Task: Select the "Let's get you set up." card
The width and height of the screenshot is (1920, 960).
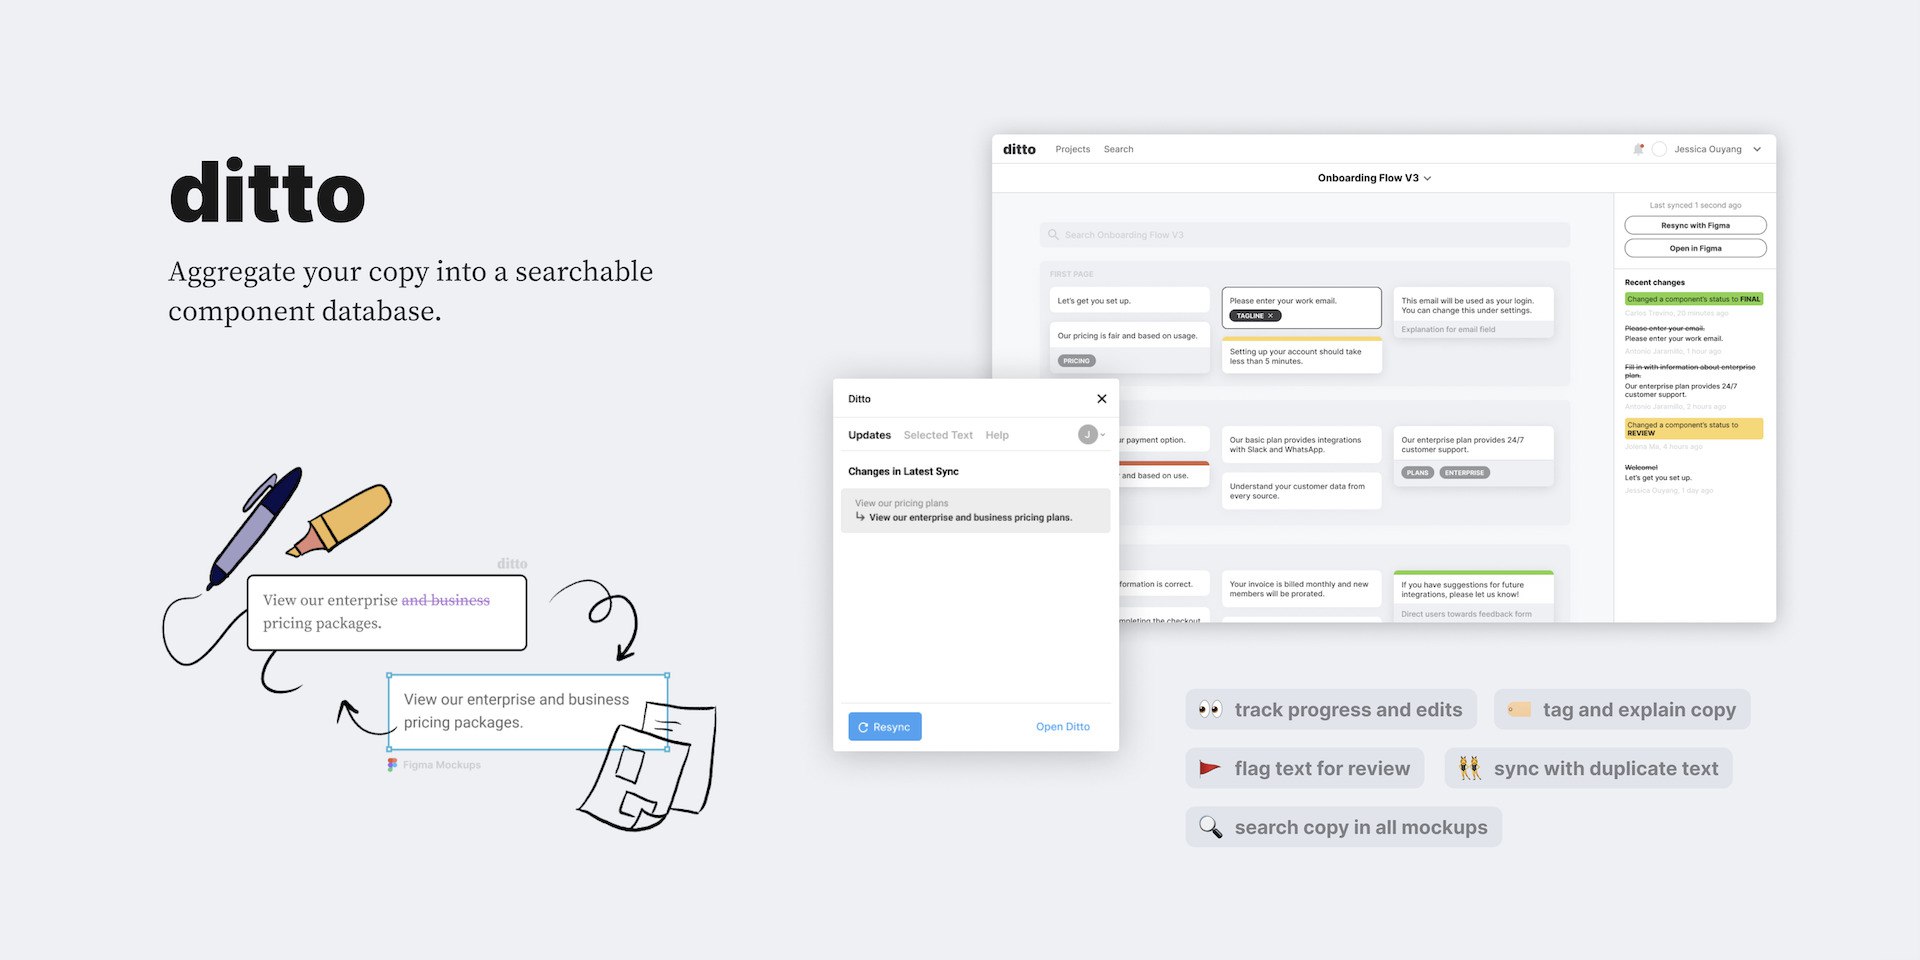Action: pos(1129,300)
